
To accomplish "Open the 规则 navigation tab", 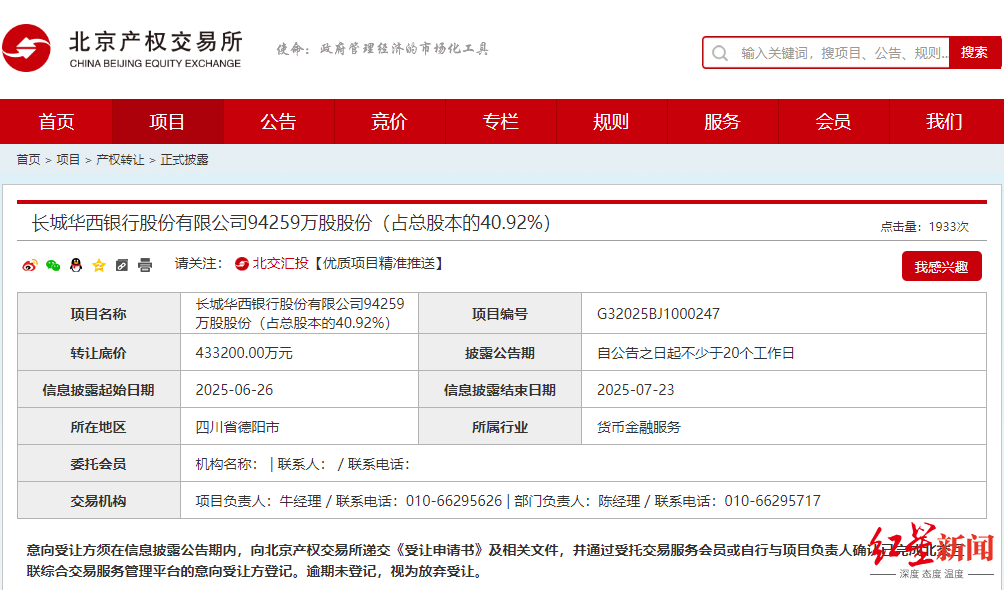I will tap(611, 122).
